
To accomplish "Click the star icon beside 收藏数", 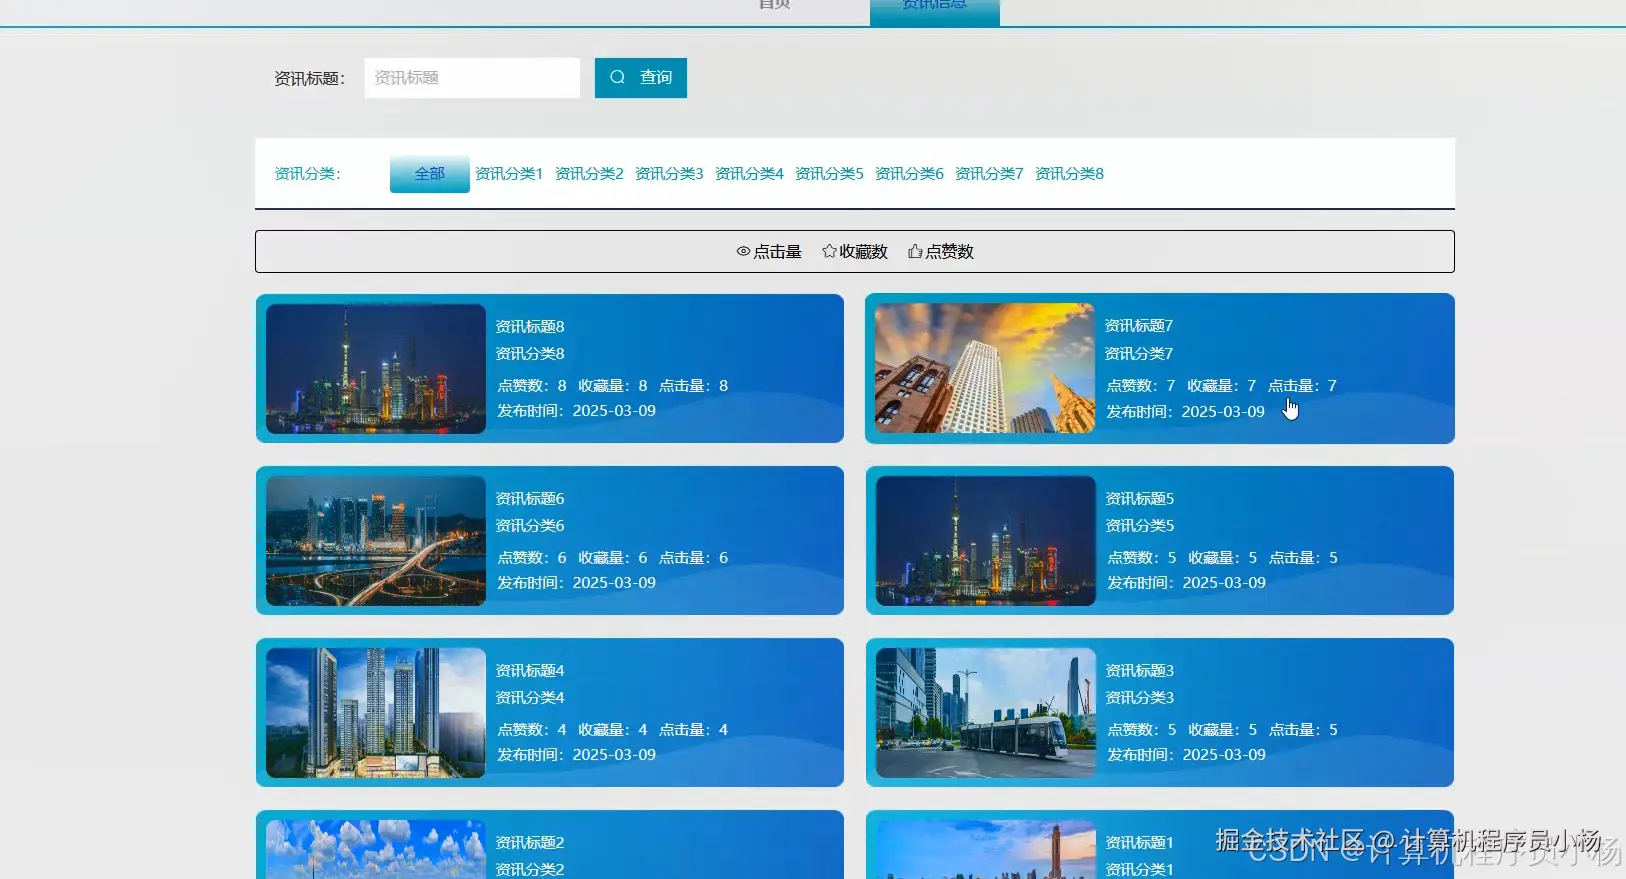I will coord(829,251).
